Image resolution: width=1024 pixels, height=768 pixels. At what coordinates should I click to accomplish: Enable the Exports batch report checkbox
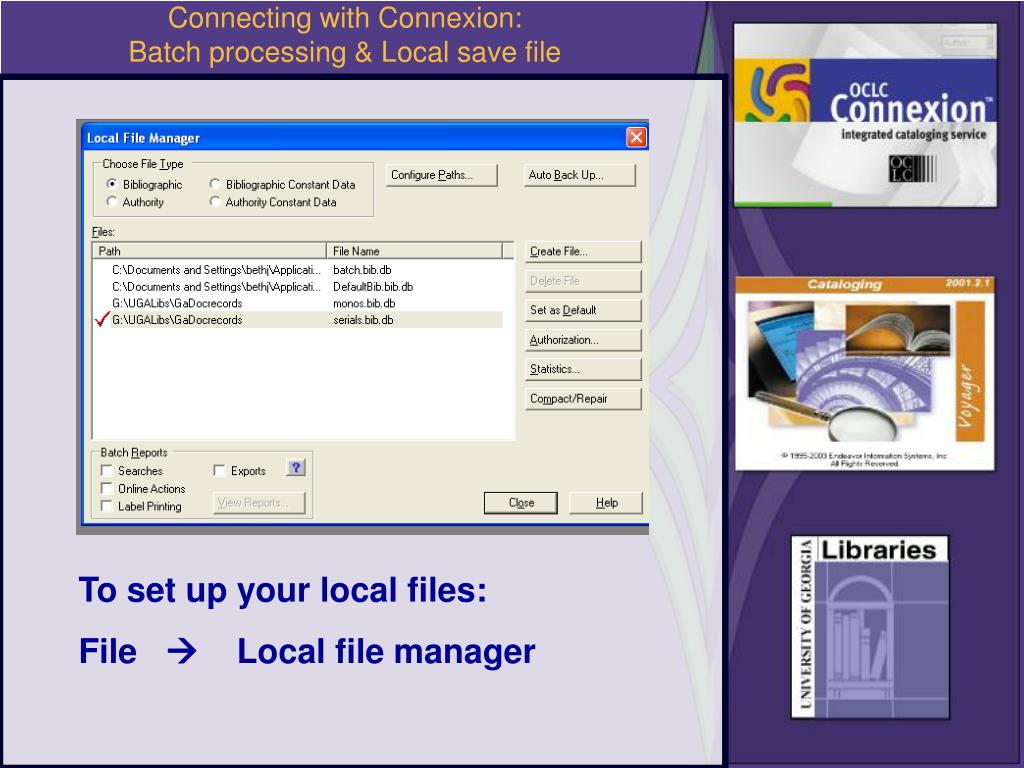tap(219, 470)
